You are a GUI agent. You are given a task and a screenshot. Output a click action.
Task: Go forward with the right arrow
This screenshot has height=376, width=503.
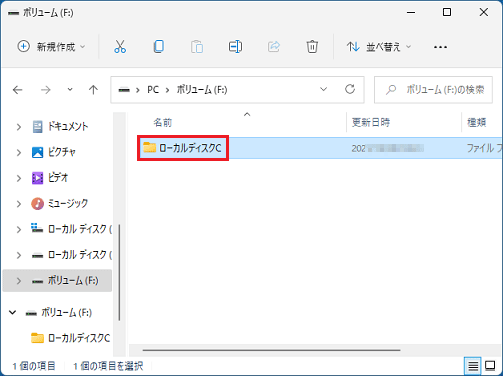[x=45, y=90]
